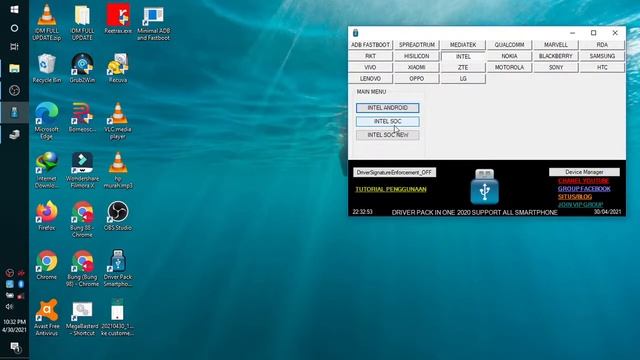
Task: Select the Driver Pack app in taskbar
Action: 14,112
